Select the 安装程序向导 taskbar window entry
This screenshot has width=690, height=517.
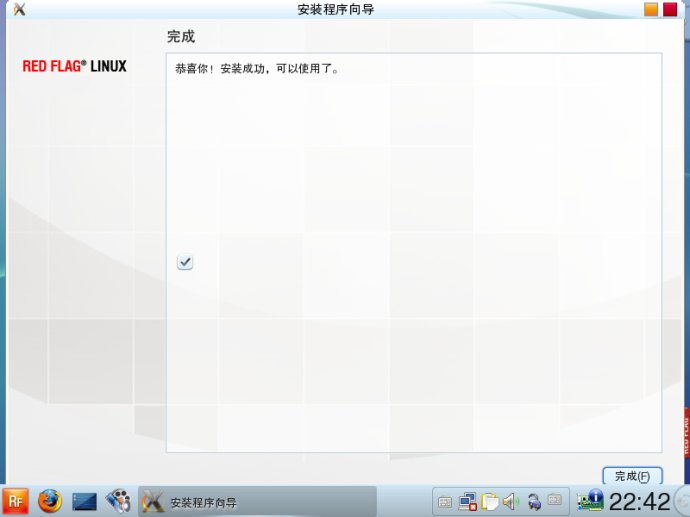click(256, 502)
